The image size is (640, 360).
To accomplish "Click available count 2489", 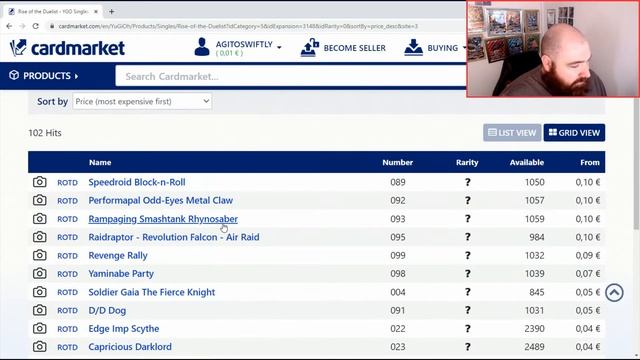I will 534,347.
